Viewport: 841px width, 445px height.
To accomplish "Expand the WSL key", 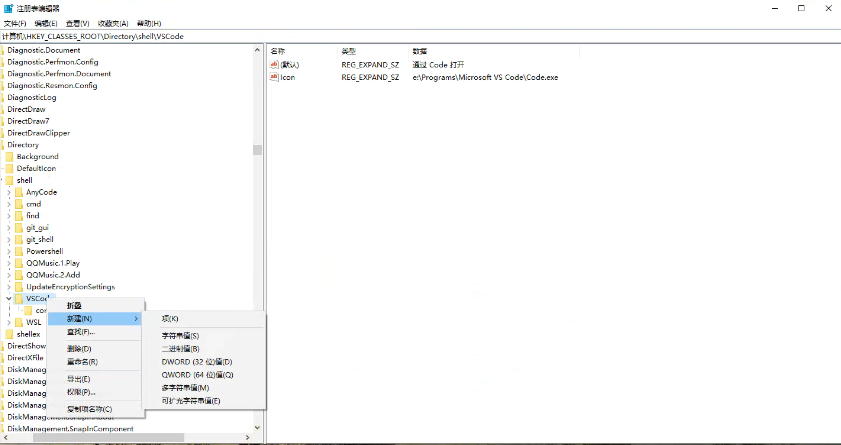I will tap(9, 322).
